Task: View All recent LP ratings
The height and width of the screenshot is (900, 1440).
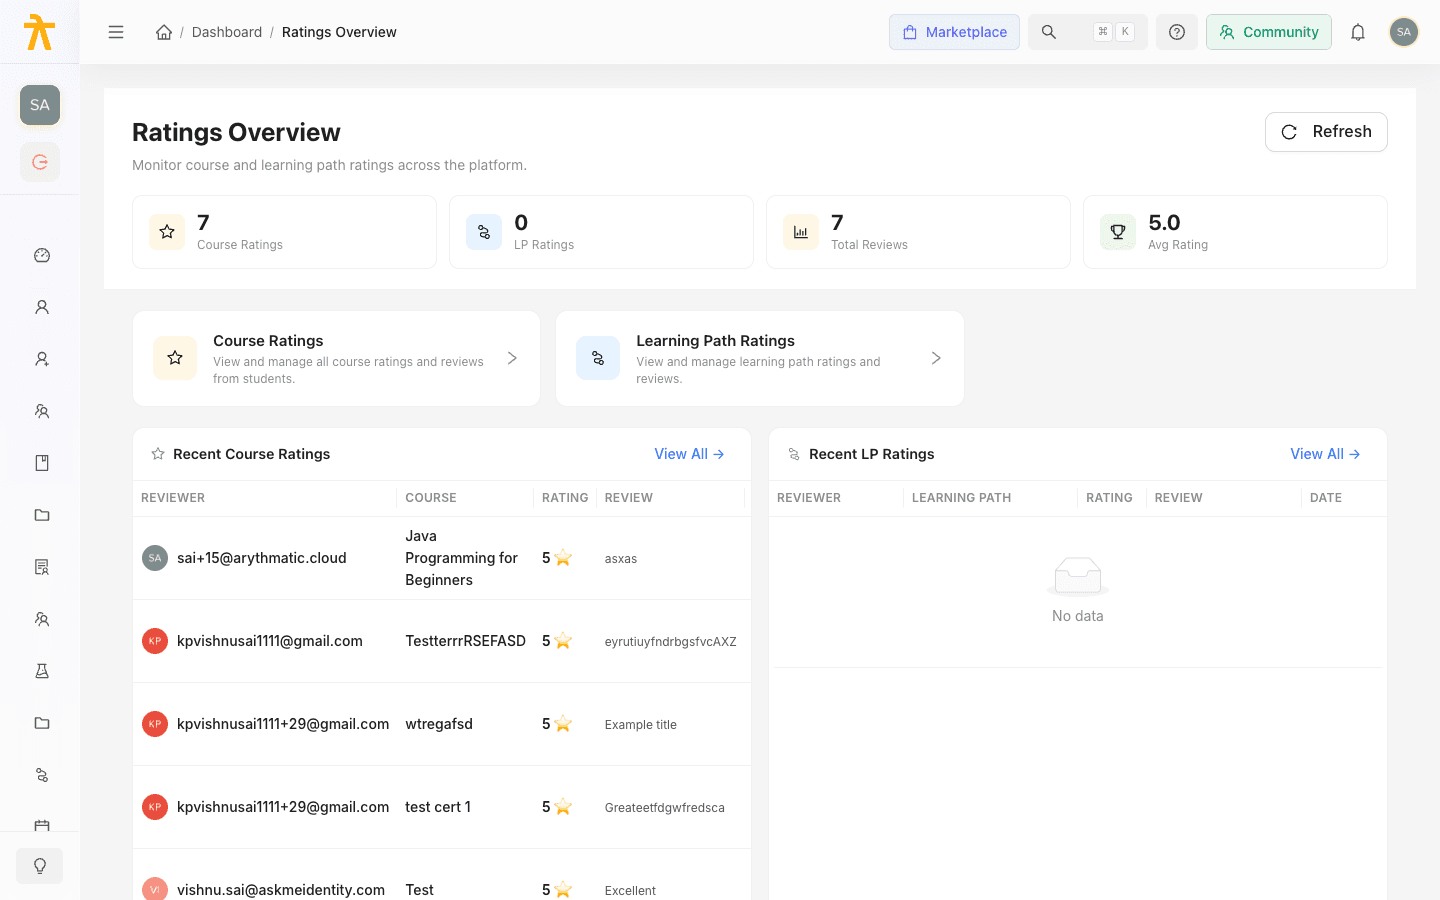Action: 1325,454
